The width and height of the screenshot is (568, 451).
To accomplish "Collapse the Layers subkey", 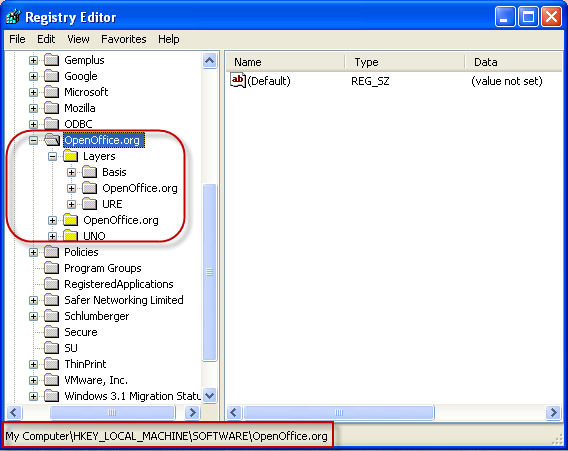I will click(x=53, y=156).
